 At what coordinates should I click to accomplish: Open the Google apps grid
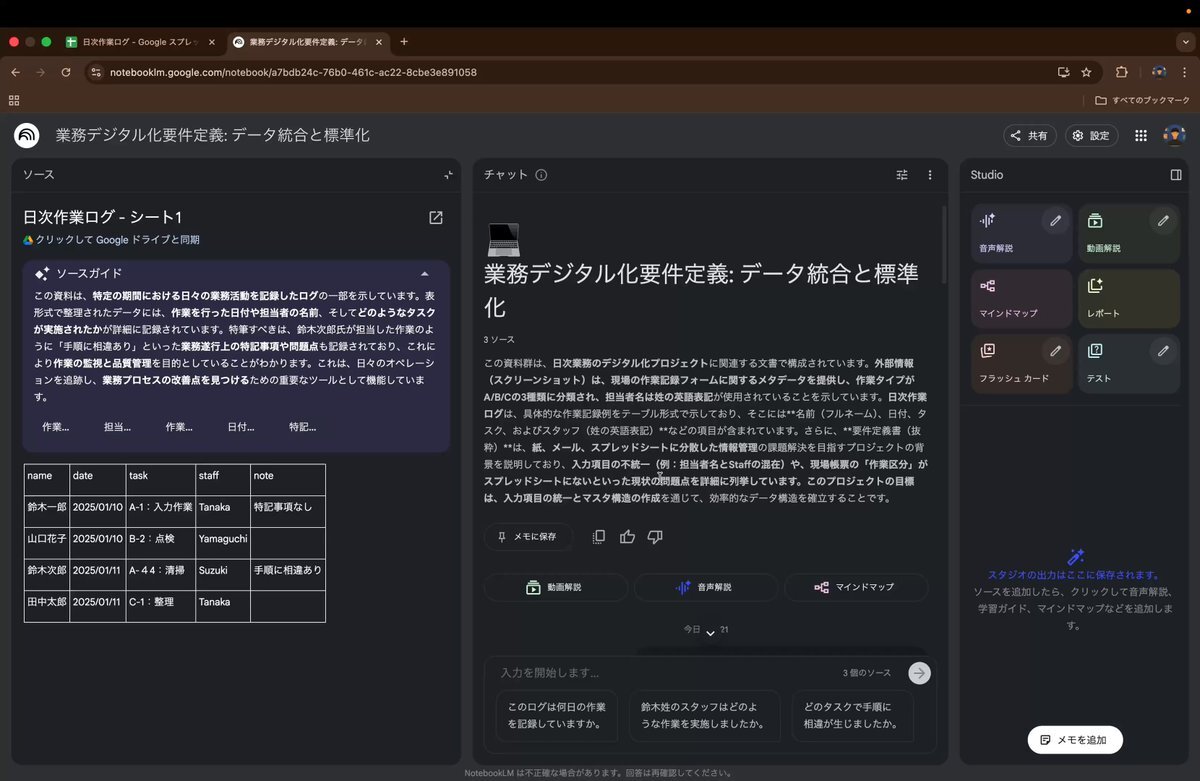(1141, 136)
